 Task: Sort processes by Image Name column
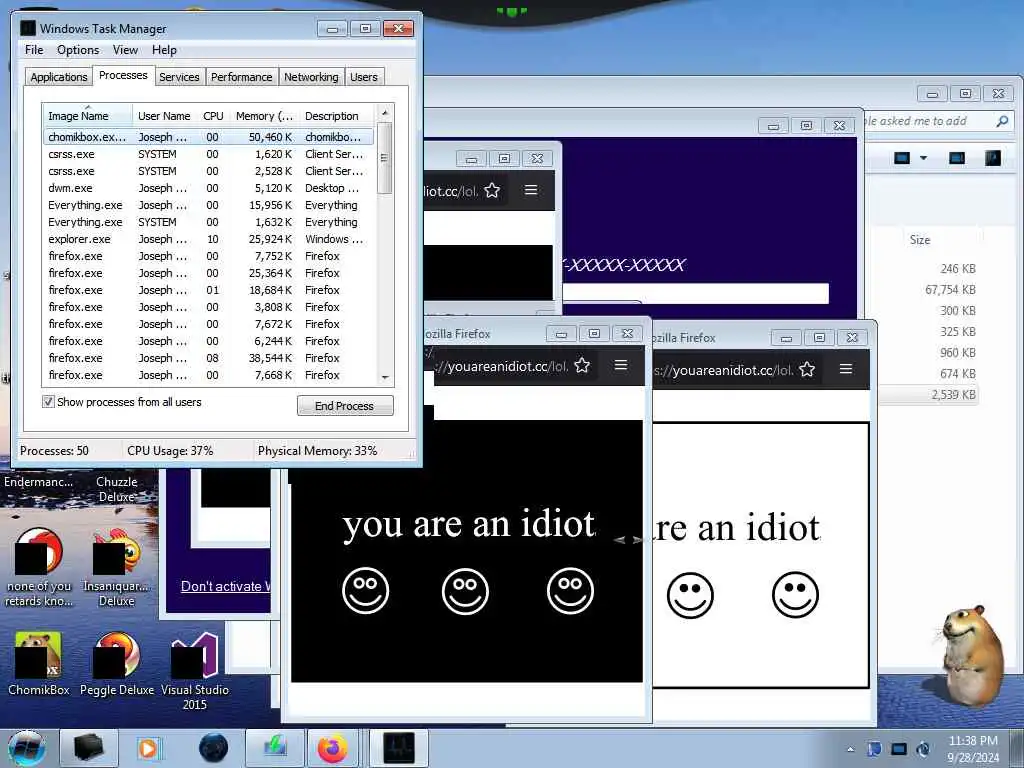click(88, 116)
